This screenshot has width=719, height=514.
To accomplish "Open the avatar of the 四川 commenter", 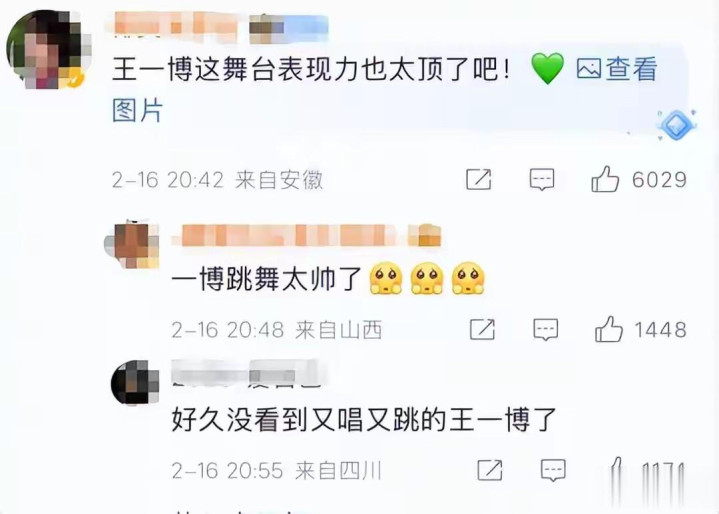I will click(x=135, y=383).
